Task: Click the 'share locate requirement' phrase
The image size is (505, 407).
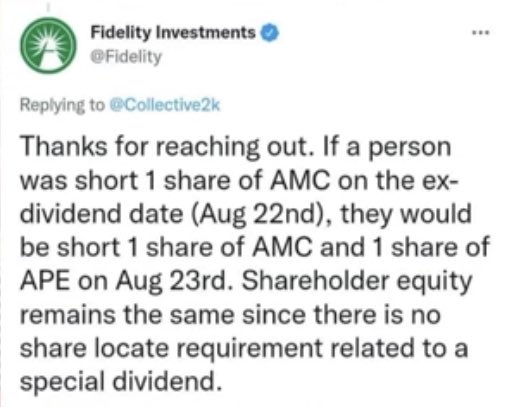Action: 171,348
